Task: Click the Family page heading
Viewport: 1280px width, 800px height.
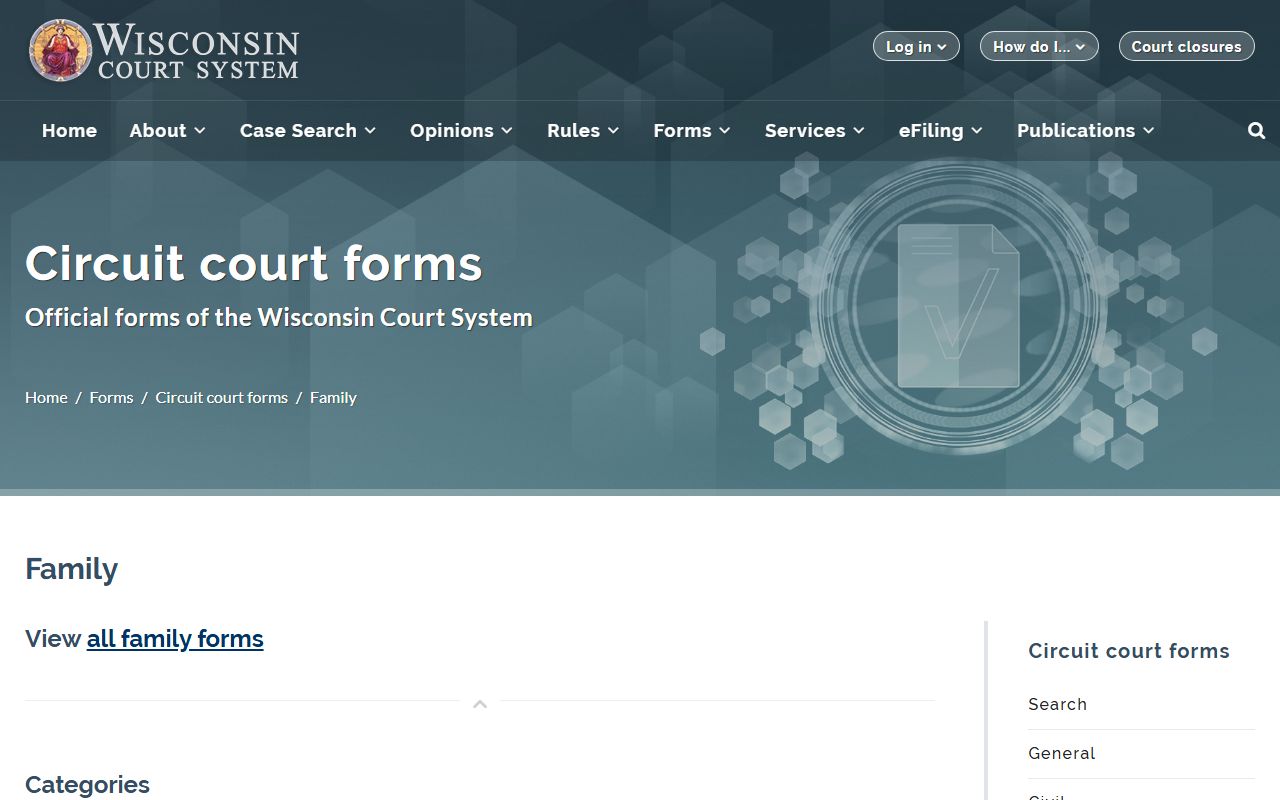Action: 71,569
